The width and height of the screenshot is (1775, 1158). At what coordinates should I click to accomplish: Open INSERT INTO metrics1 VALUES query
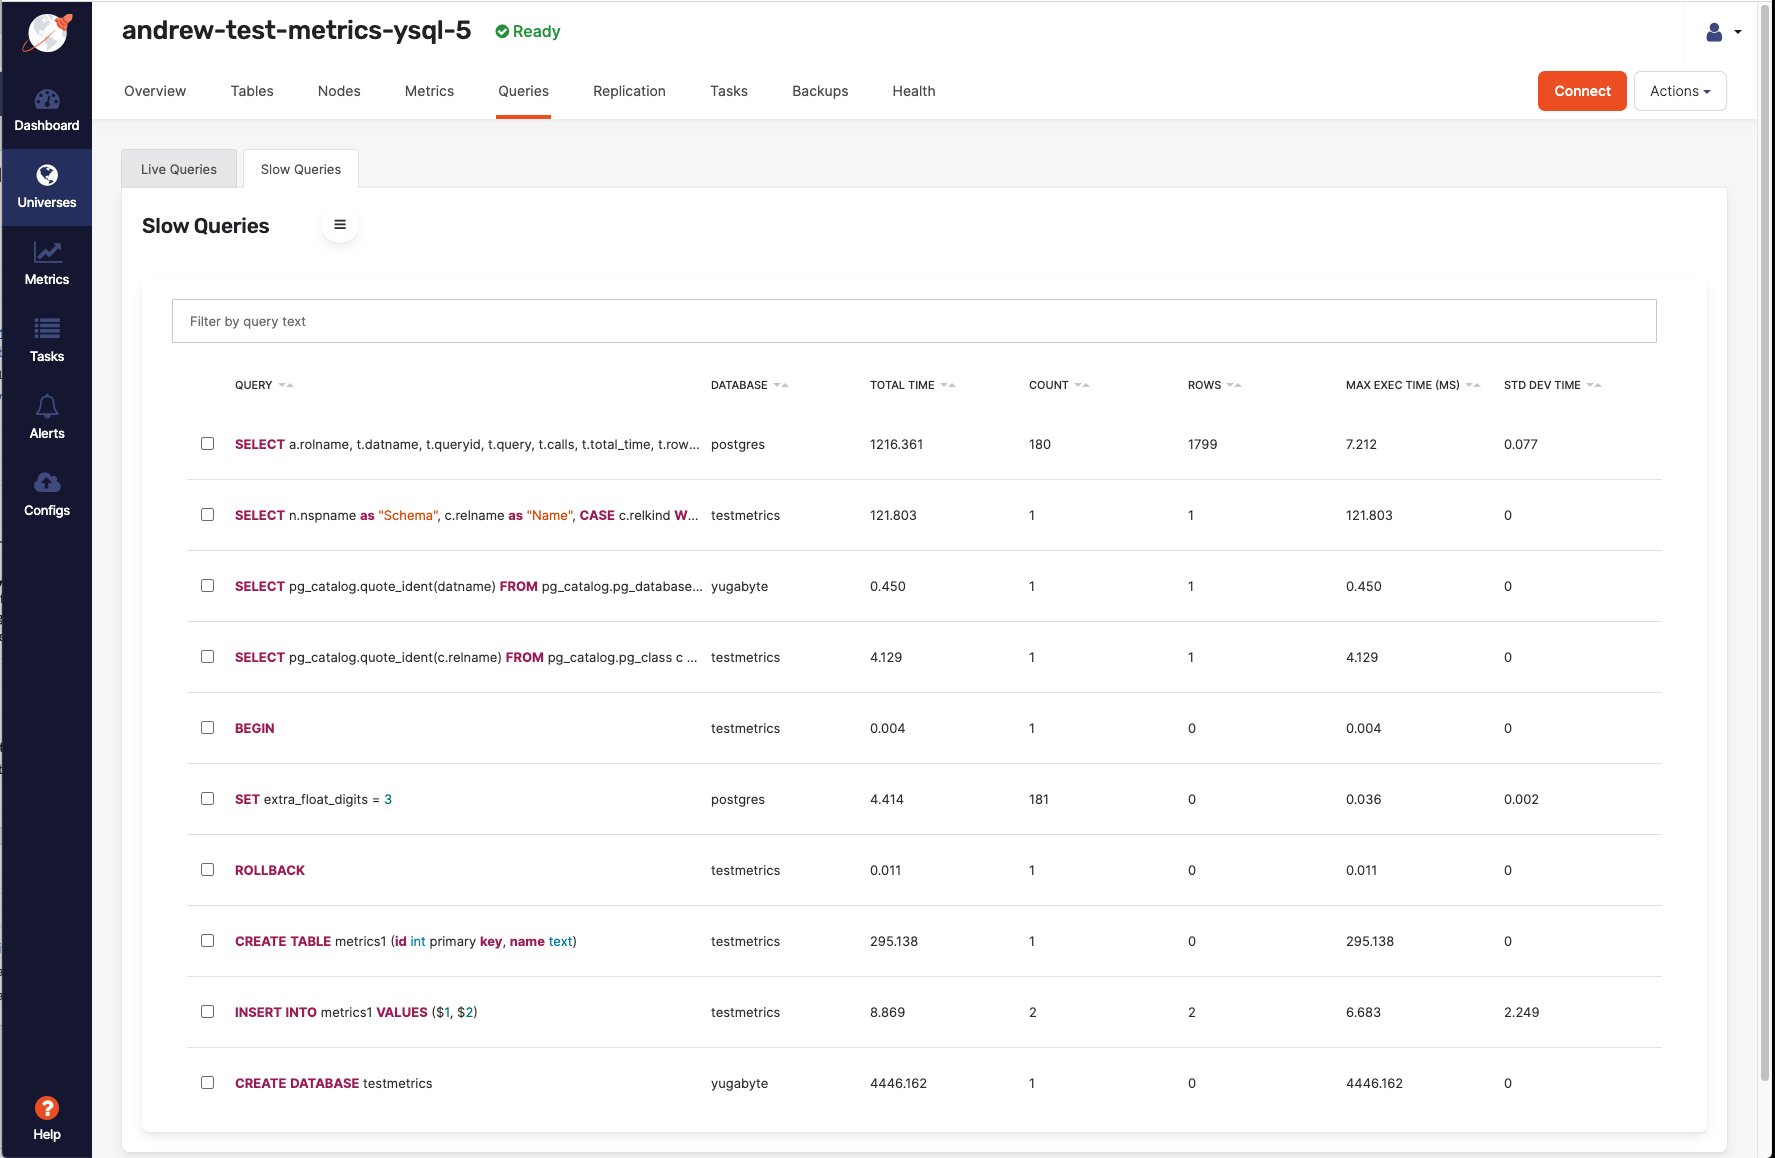[x=356, y=1012]
